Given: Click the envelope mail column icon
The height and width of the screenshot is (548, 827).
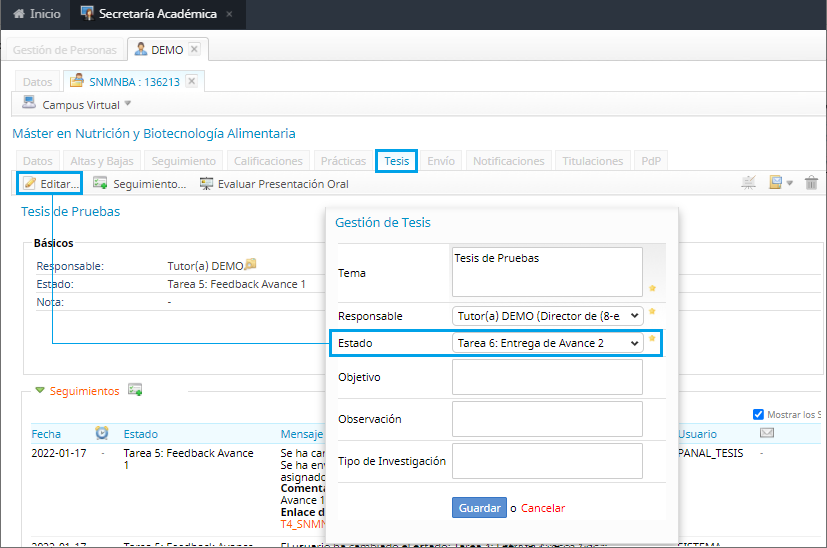Looking at the screenshot, I should pos(767,433).
